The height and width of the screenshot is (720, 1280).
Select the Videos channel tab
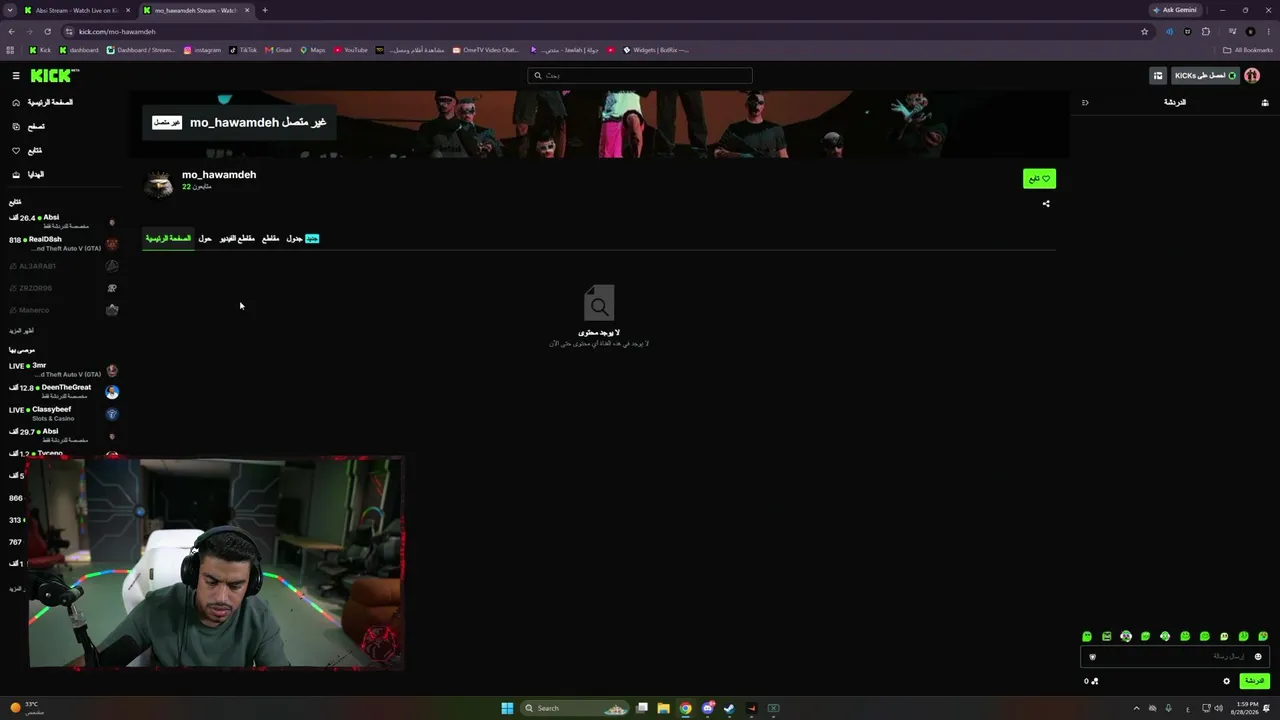tap(238, 239)
